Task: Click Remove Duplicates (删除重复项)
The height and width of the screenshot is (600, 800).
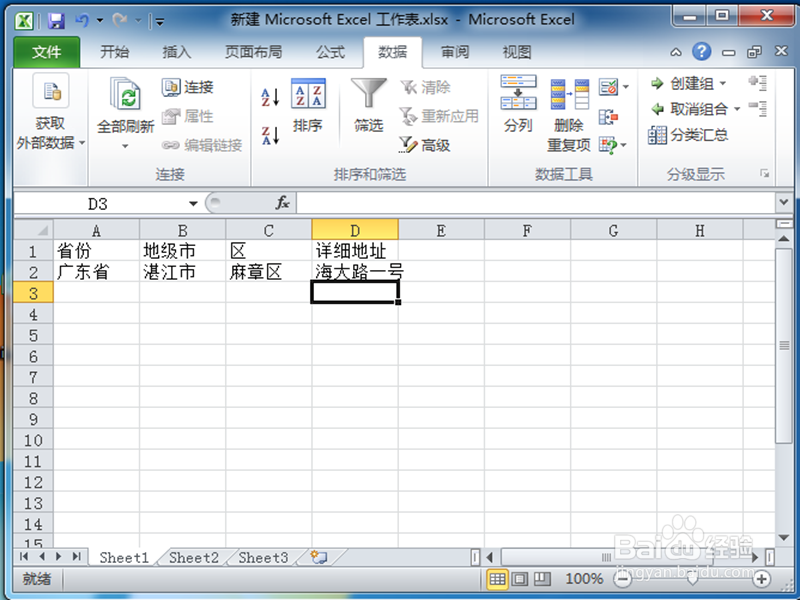Action: 569,113
